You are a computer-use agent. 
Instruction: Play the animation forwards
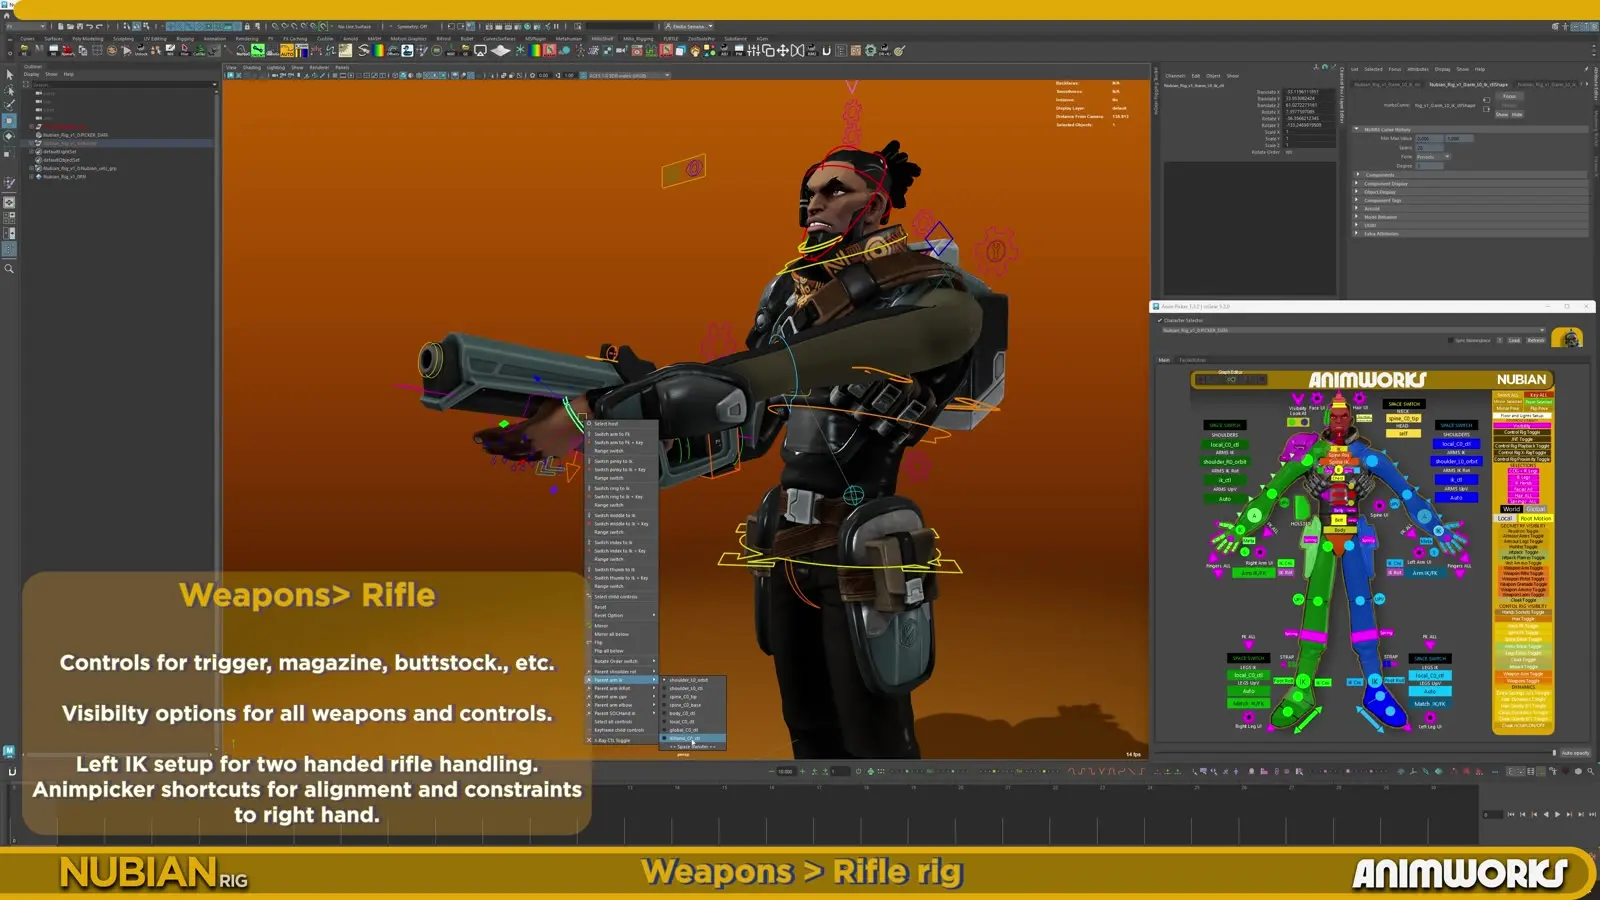1557,814
